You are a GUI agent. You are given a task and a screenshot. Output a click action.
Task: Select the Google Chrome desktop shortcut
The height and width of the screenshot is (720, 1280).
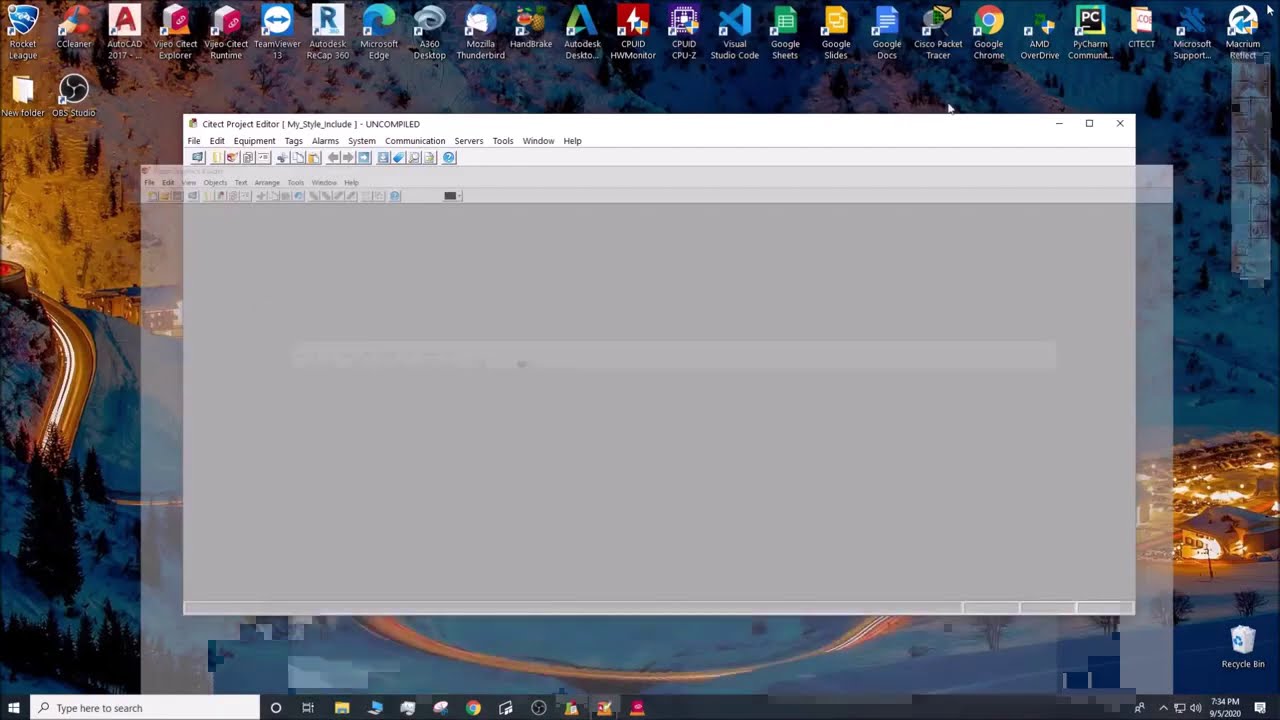click(988, 32)
